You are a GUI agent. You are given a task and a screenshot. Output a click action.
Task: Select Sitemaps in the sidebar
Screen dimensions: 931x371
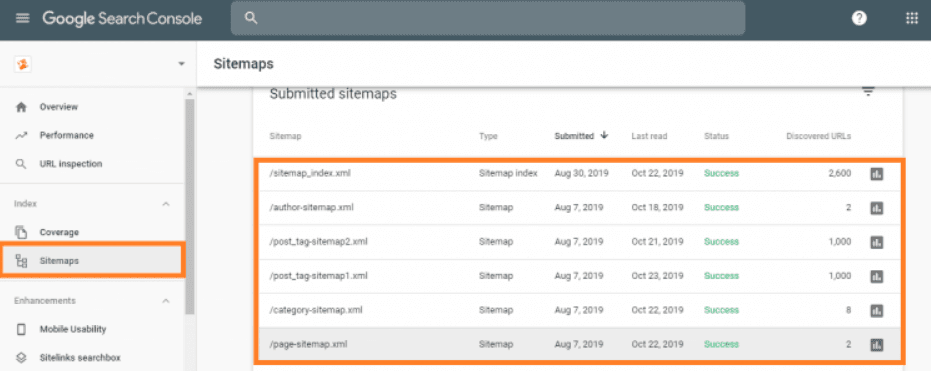pyautogui.click(x=93, y=261)
